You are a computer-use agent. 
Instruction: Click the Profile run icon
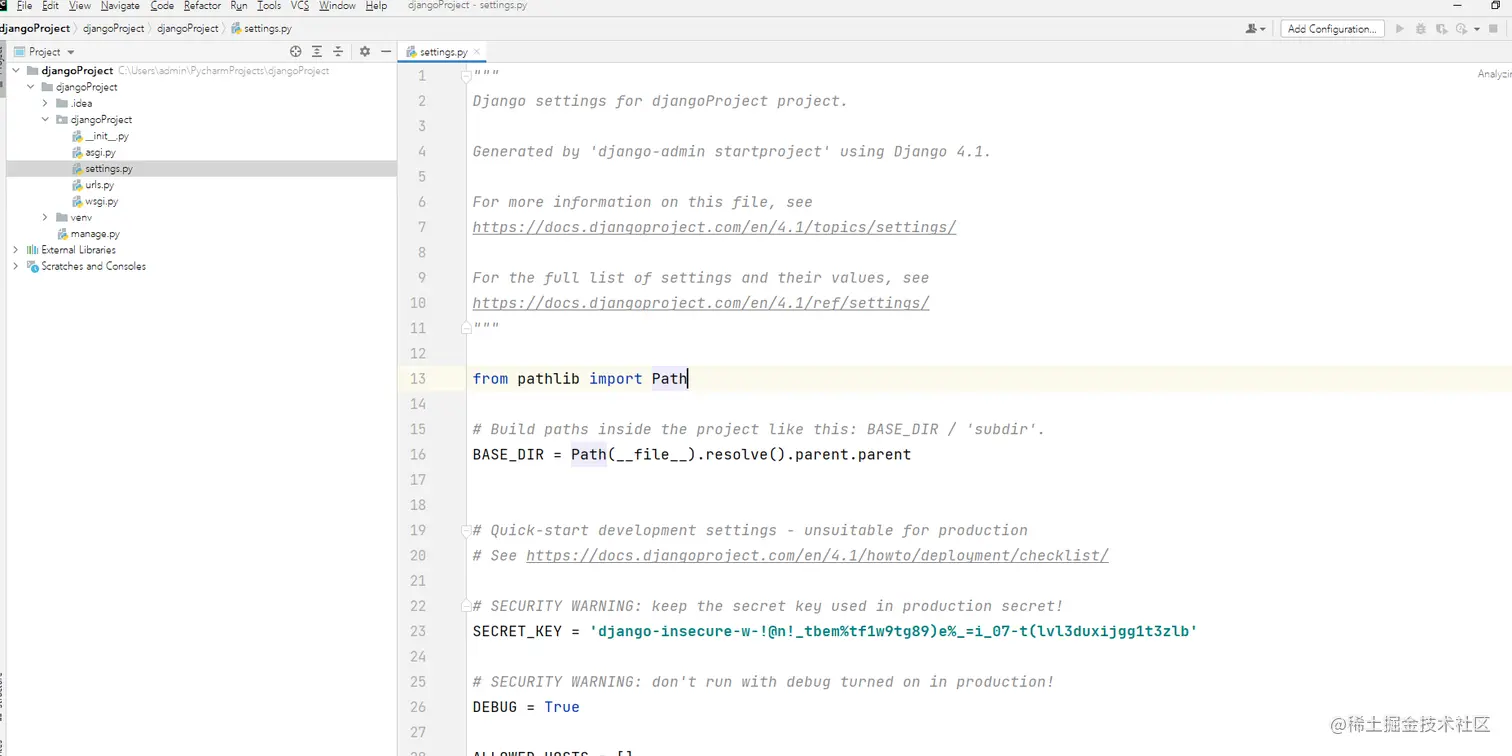tap(1461, 29)
